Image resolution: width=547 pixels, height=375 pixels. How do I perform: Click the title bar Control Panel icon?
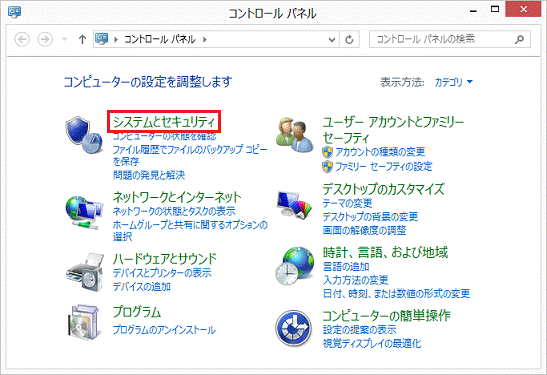[14, 12]
